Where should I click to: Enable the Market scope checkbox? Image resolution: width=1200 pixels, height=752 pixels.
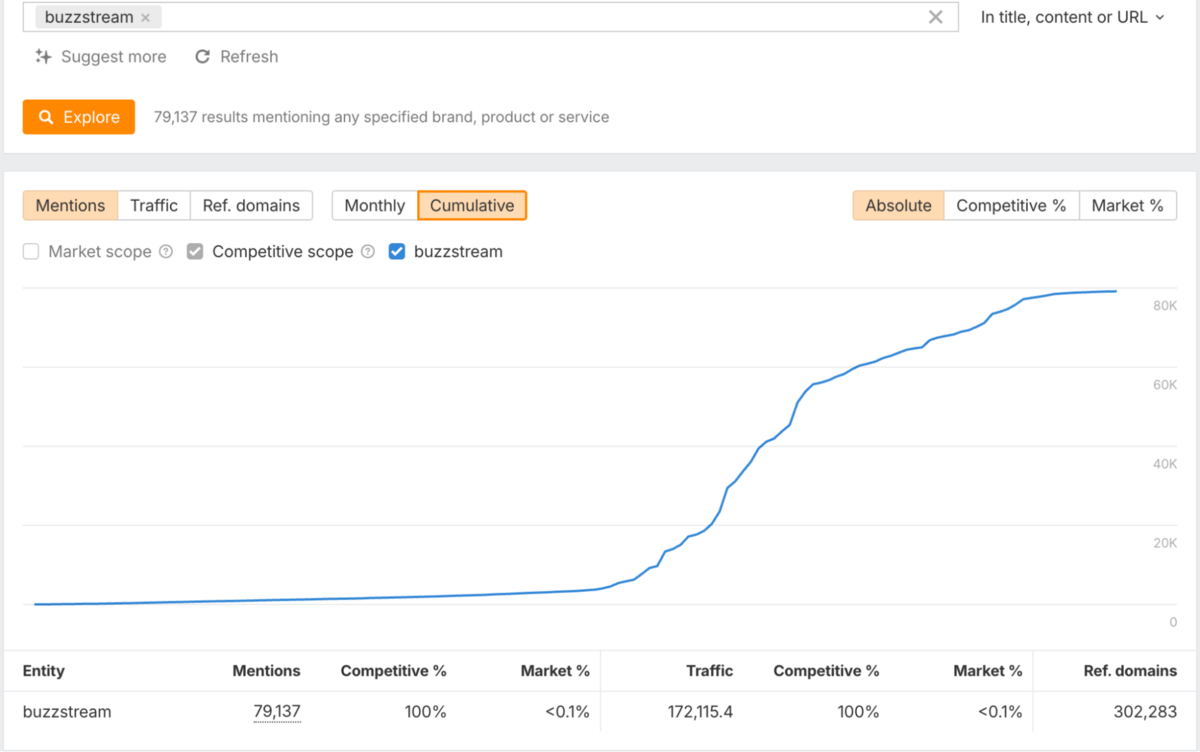pyautogui.click(x=32, y=252)
